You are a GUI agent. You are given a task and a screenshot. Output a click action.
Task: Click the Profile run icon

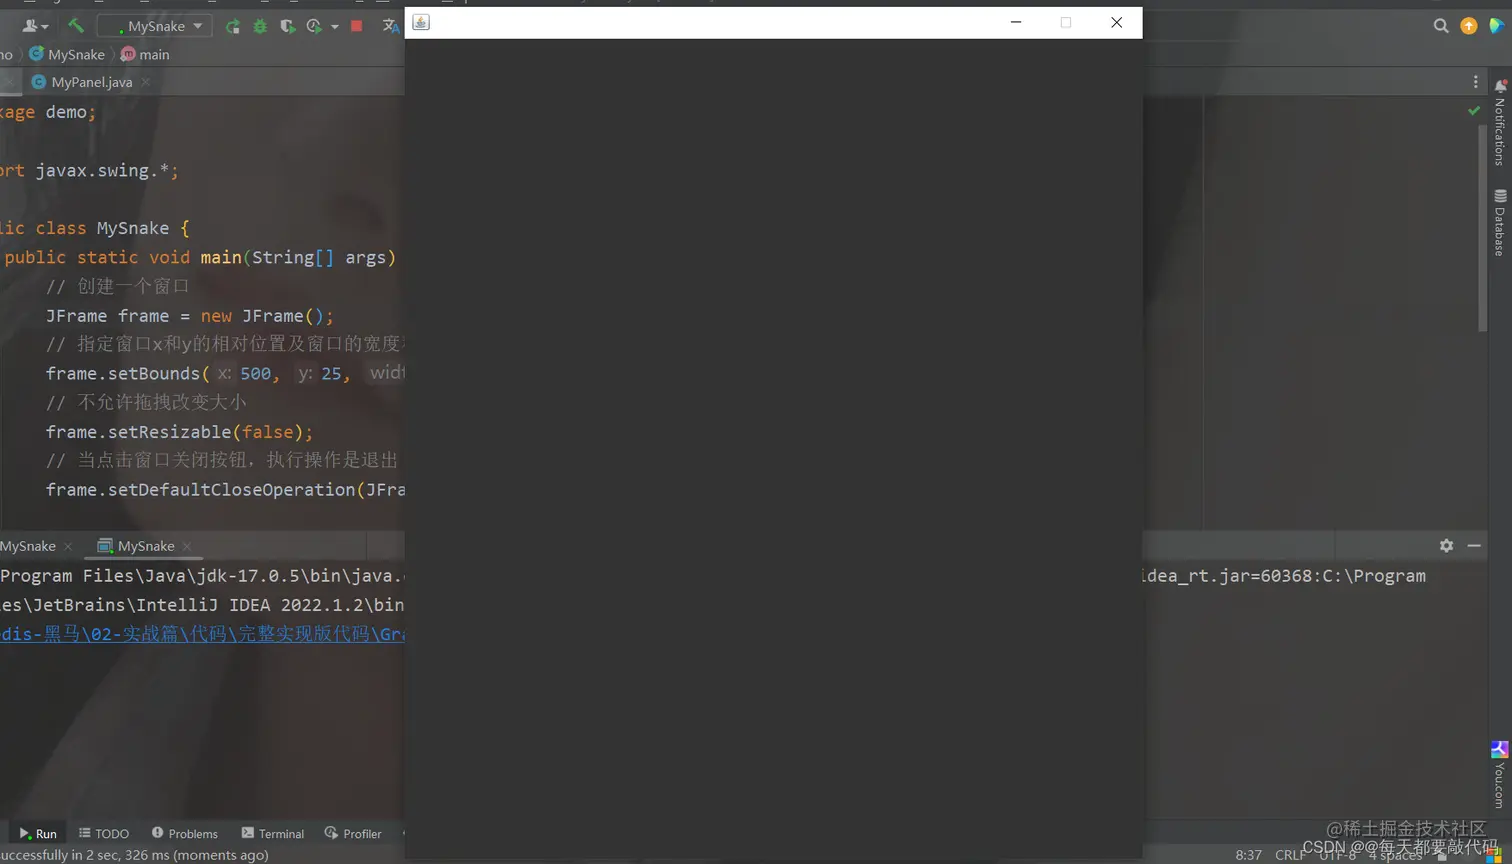pyautogui.click(x=314, y=26)
